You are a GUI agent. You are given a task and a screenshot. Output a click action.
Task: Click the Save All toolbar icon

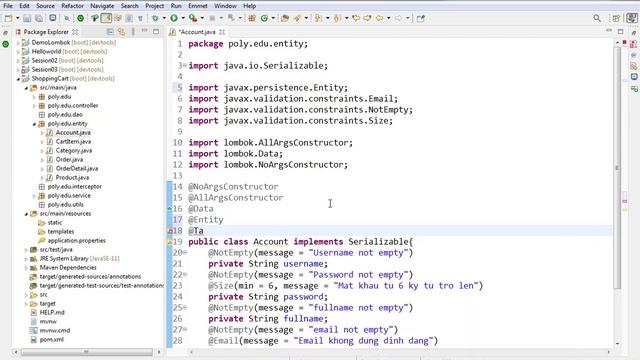tap(39, 18)
